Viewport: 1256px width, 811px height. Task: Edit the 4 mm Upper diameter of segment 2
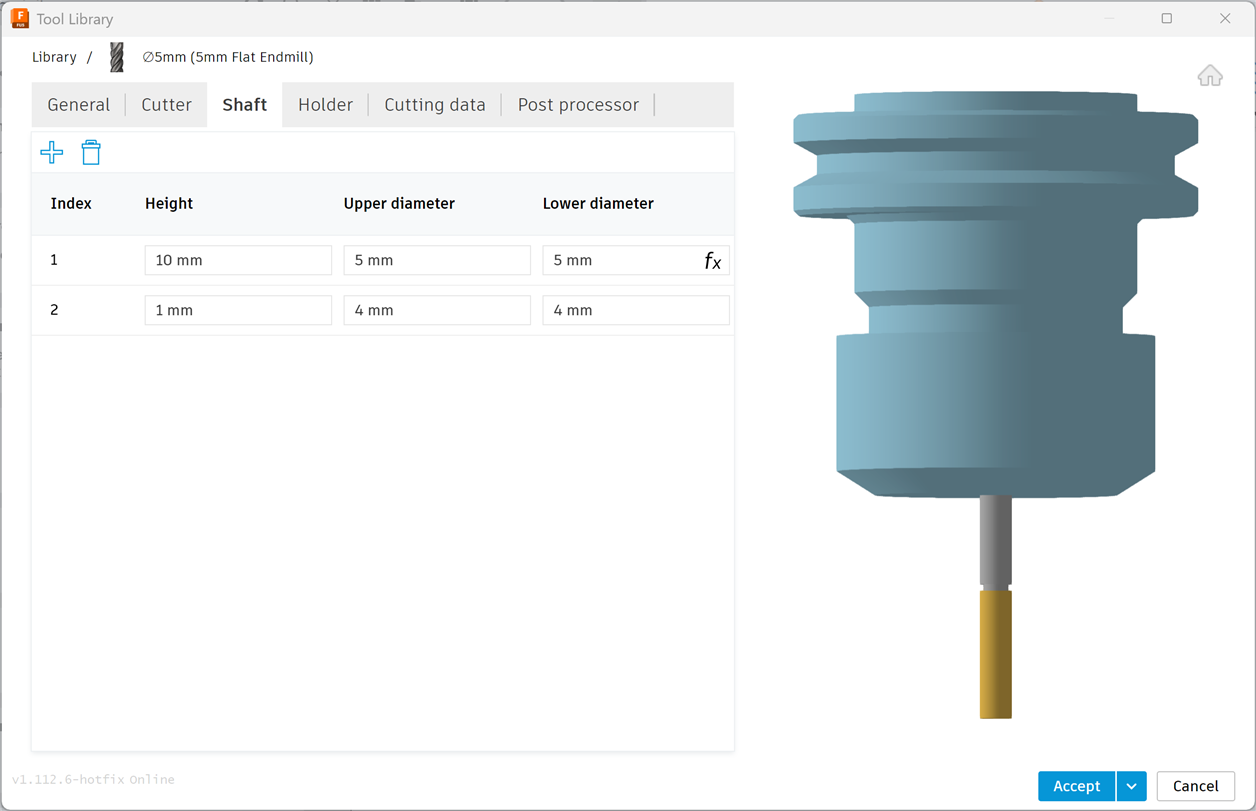[x=436, y=309]
